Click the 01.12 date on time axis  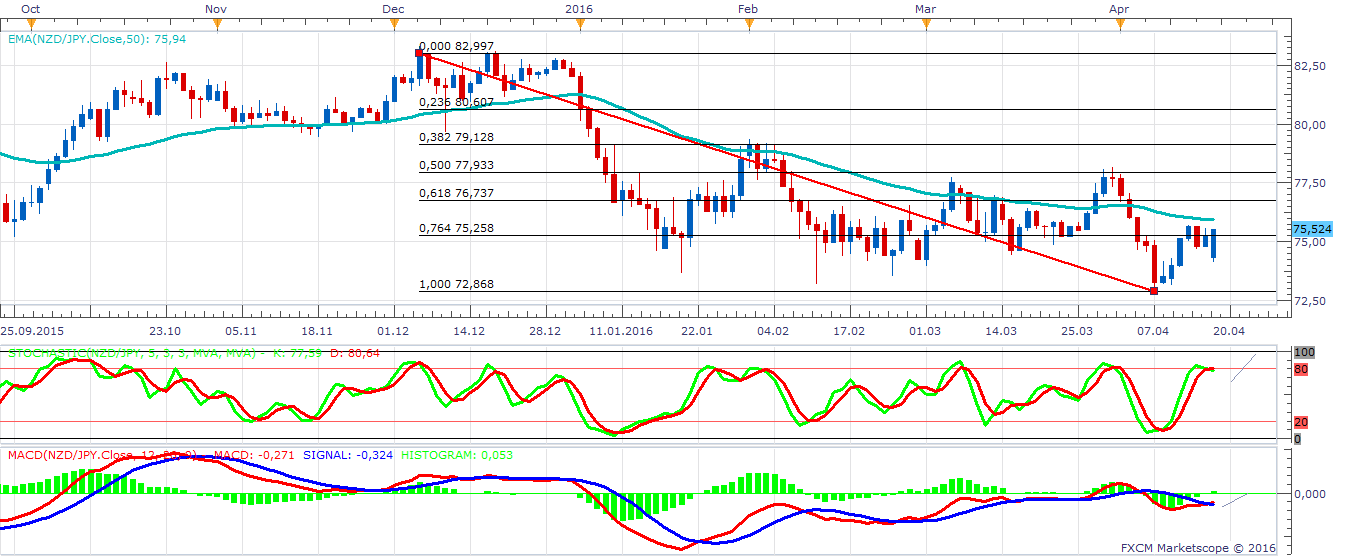point(392,330)
